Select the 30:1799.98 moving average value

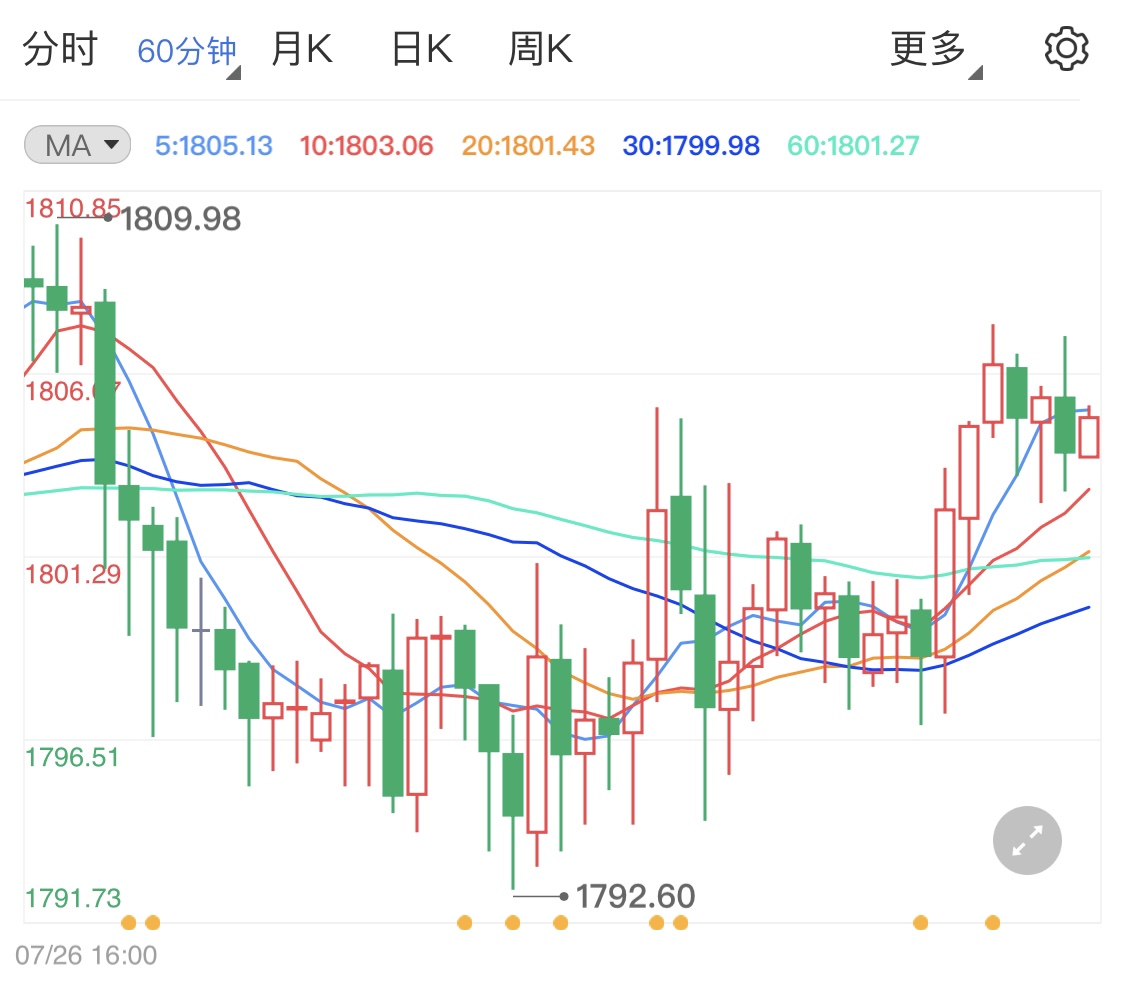691,146
